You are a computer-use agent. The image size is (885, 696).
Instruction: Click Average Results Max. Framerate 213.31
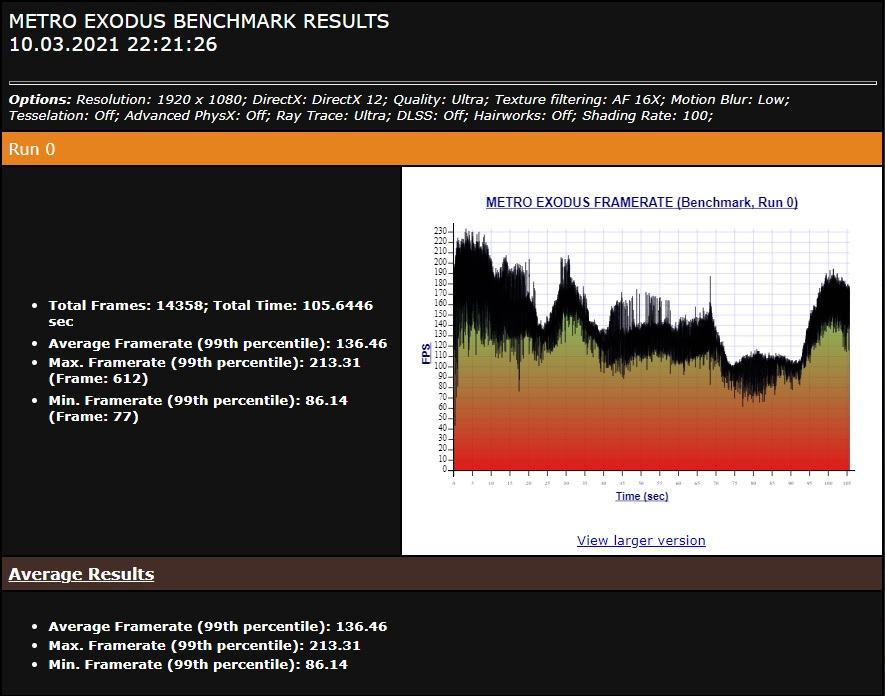click(x=204, y=645)
